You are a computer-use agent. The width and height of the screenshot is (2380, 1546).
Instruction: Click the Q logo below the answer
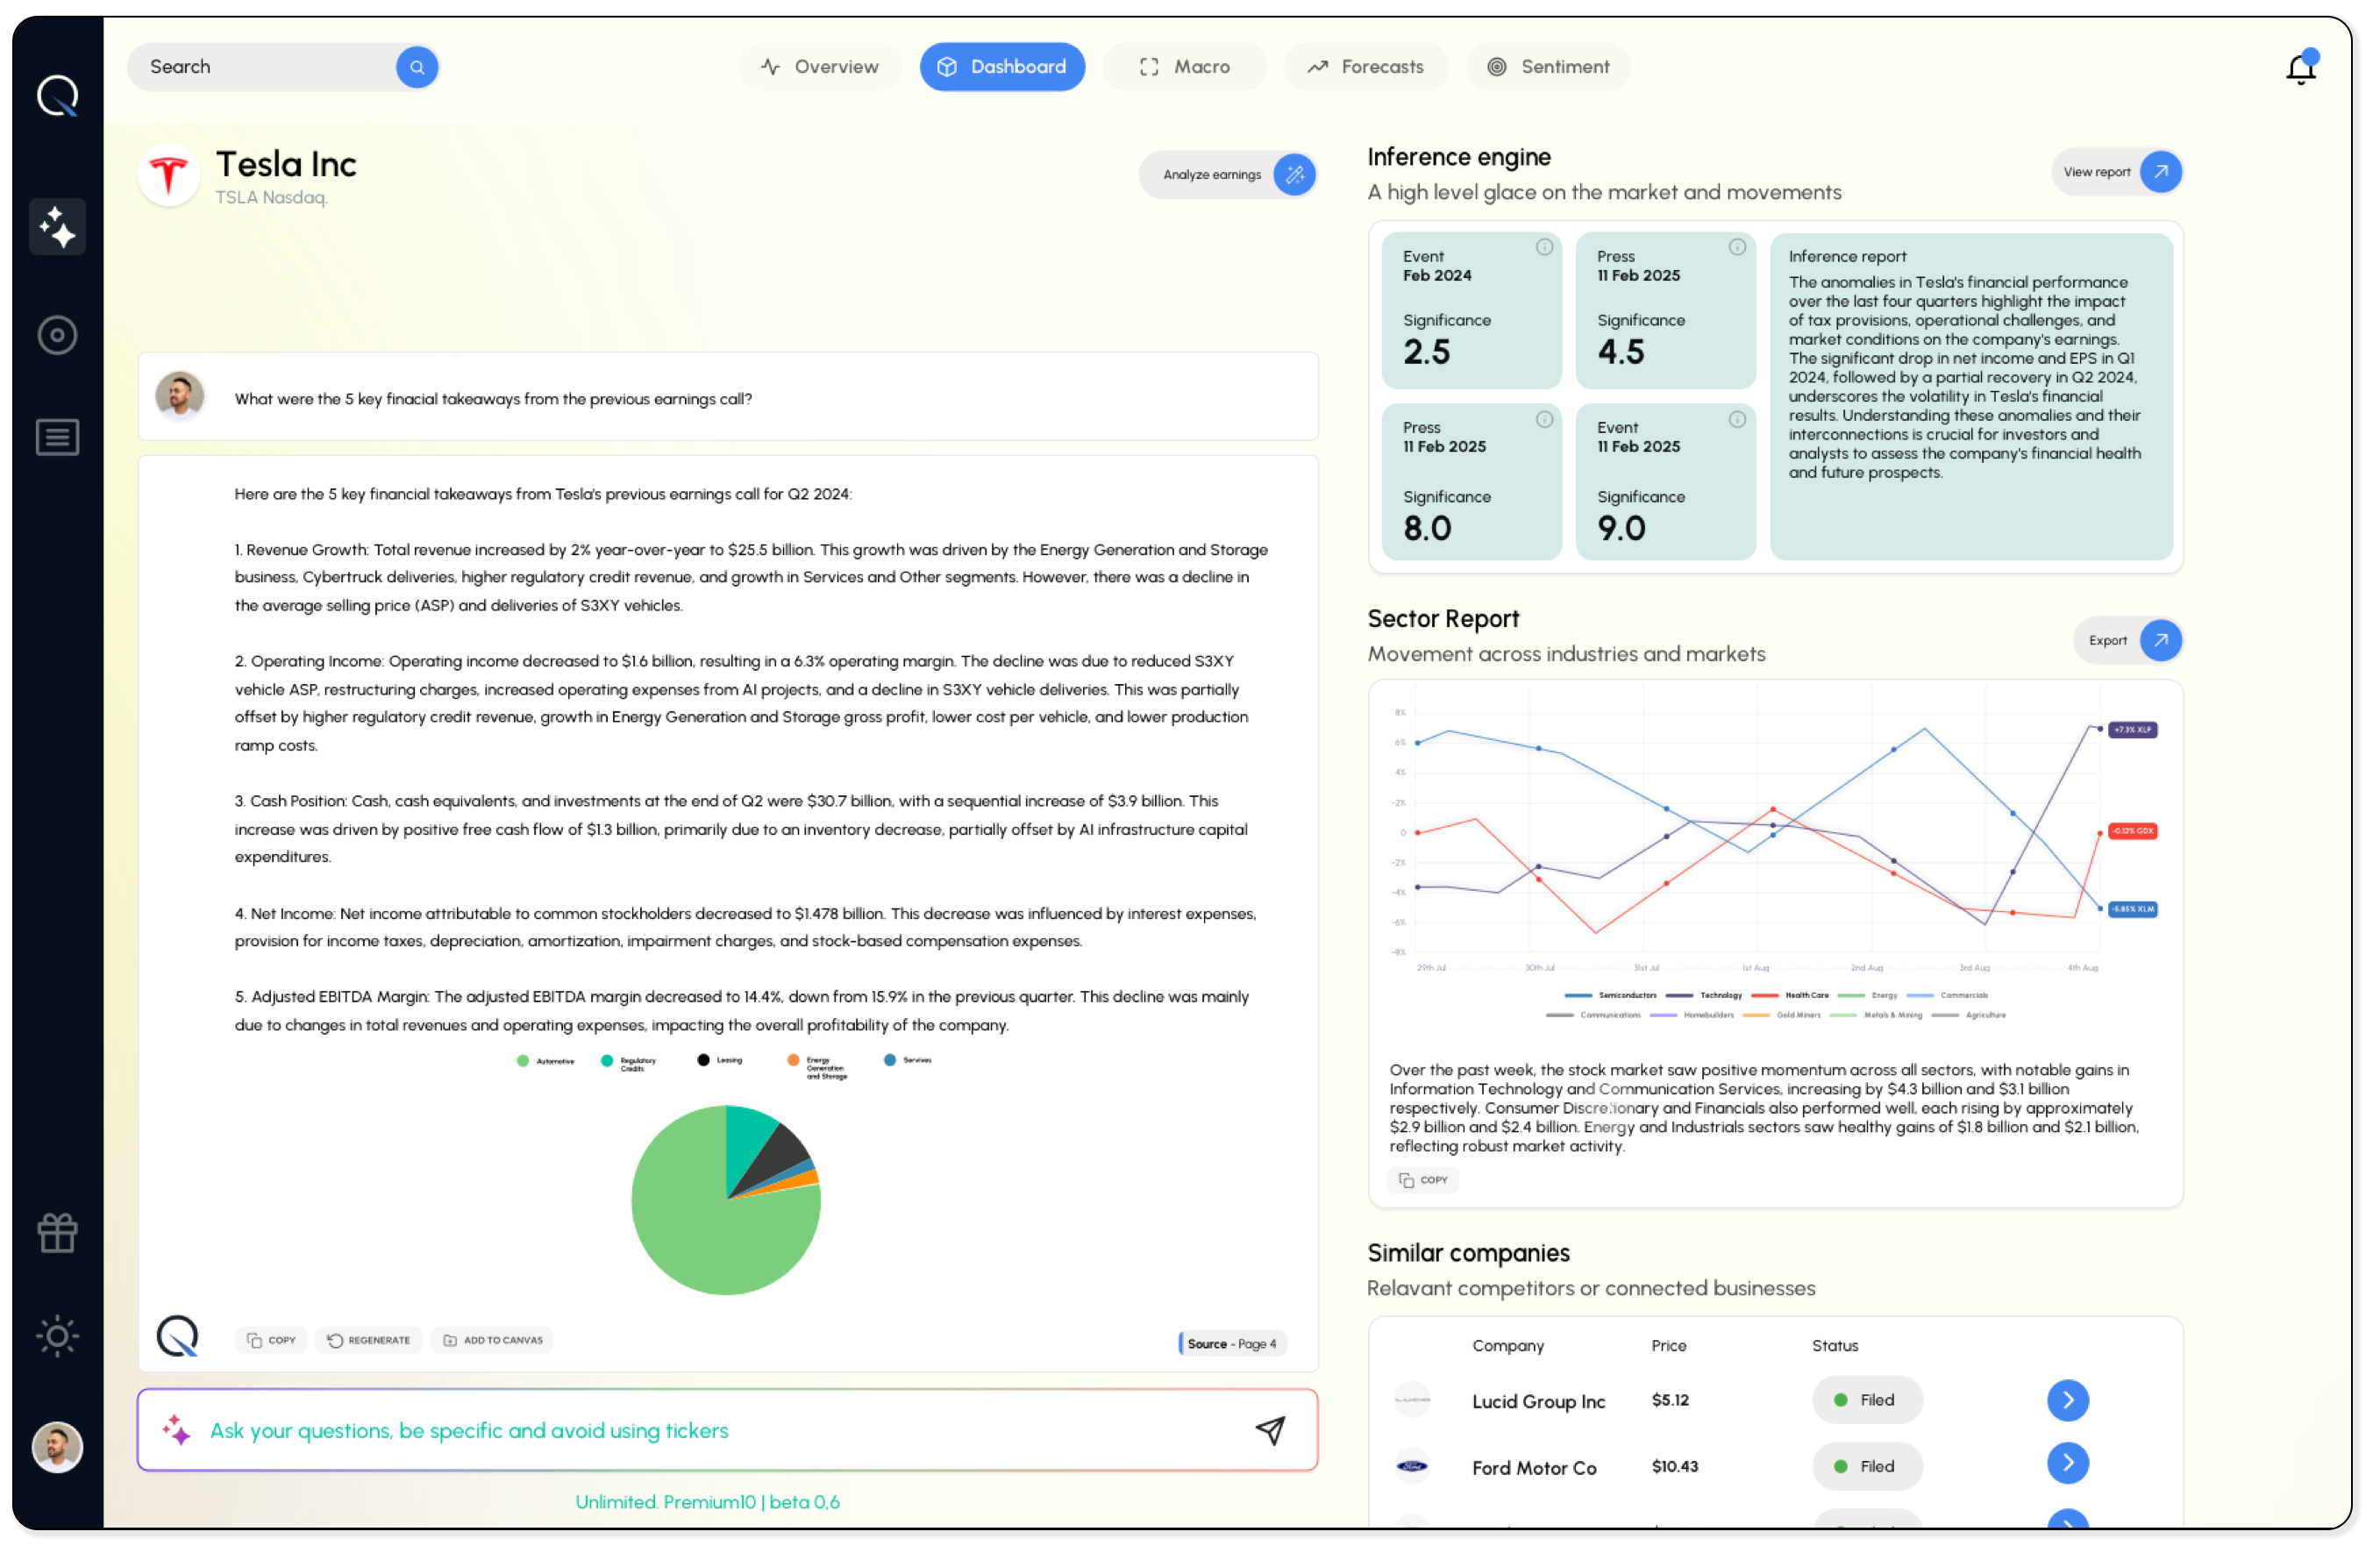178,1337
